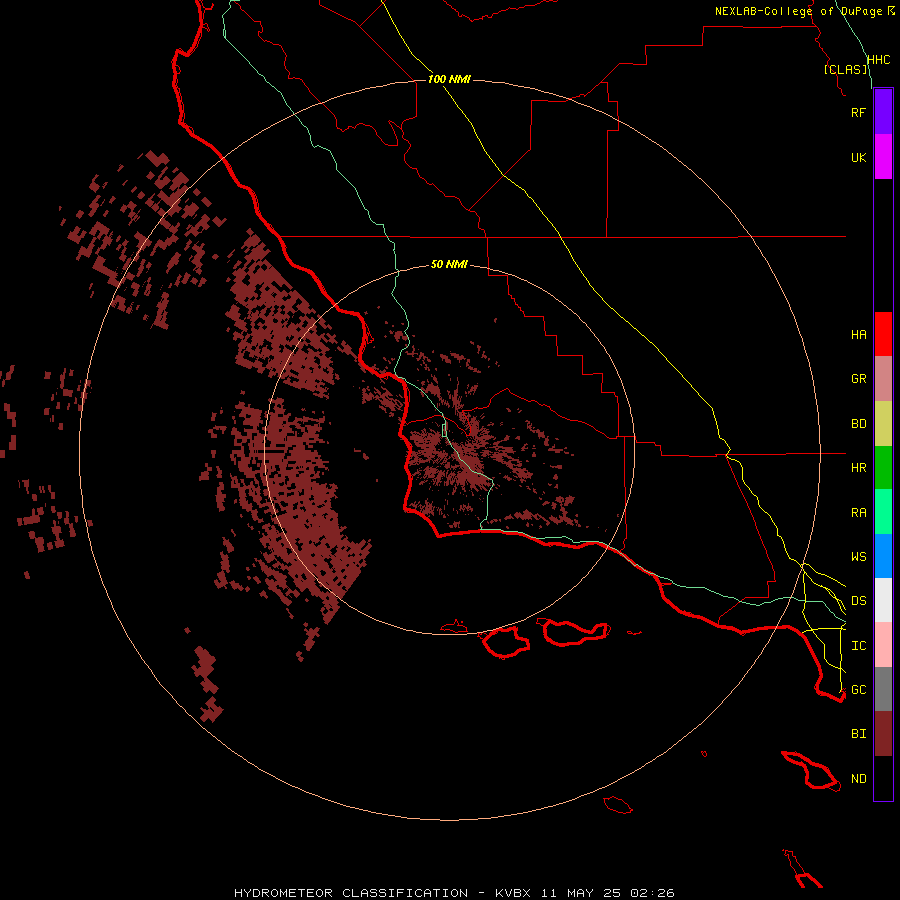Click the "RA" legend label
Screen dimensions: 900x900
click(858, 513)
